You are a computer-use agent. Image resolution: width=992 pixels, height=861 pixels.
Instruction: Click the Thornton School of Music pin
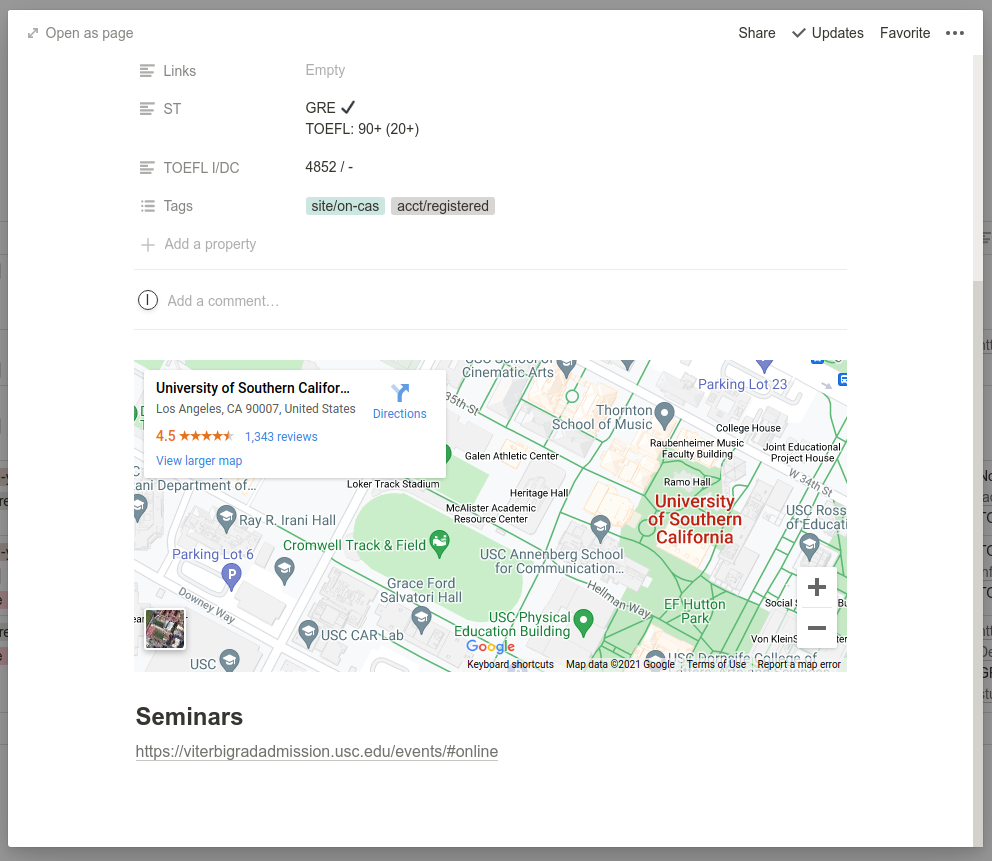coord(664,415)
